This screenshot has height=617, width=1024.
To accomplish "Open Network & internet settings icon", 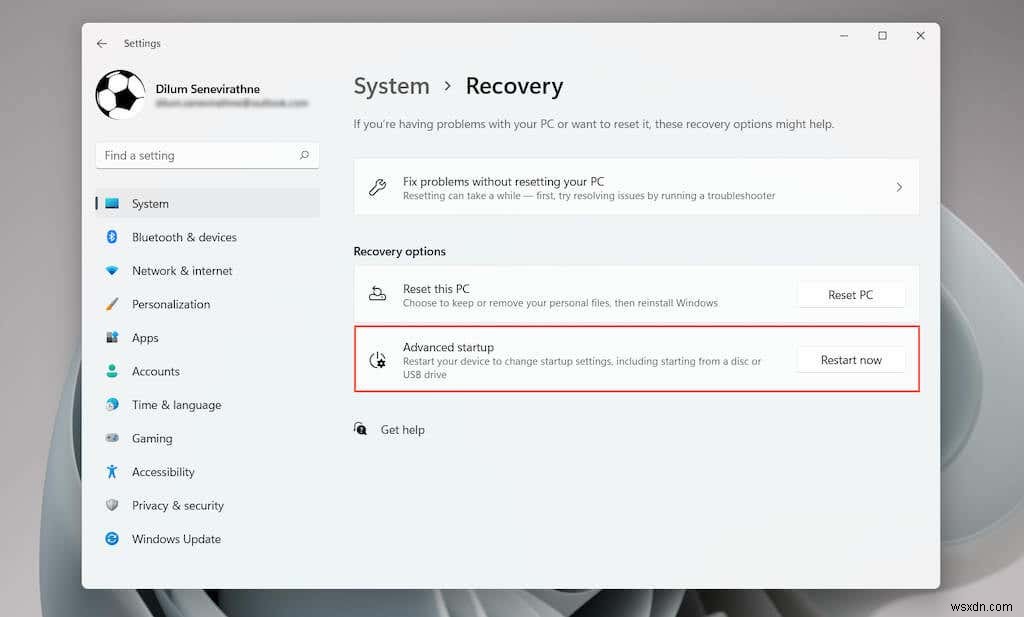I will coord(113,271).
